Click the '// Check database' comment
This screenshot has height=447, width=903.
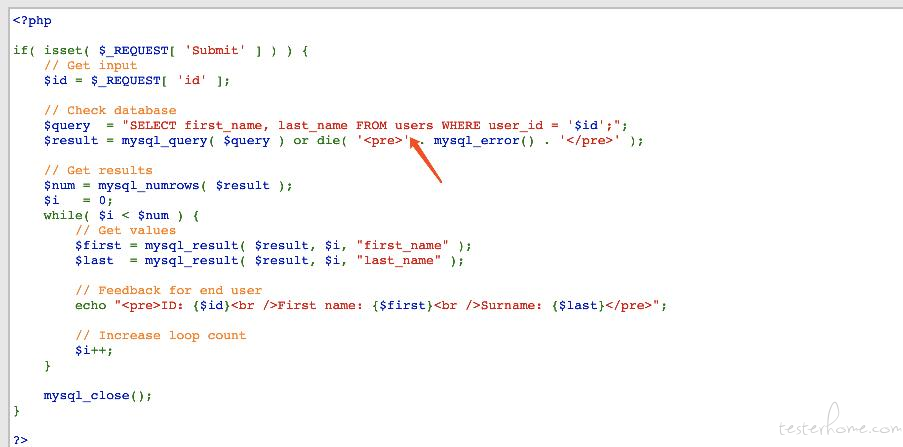tap(110, 111)
